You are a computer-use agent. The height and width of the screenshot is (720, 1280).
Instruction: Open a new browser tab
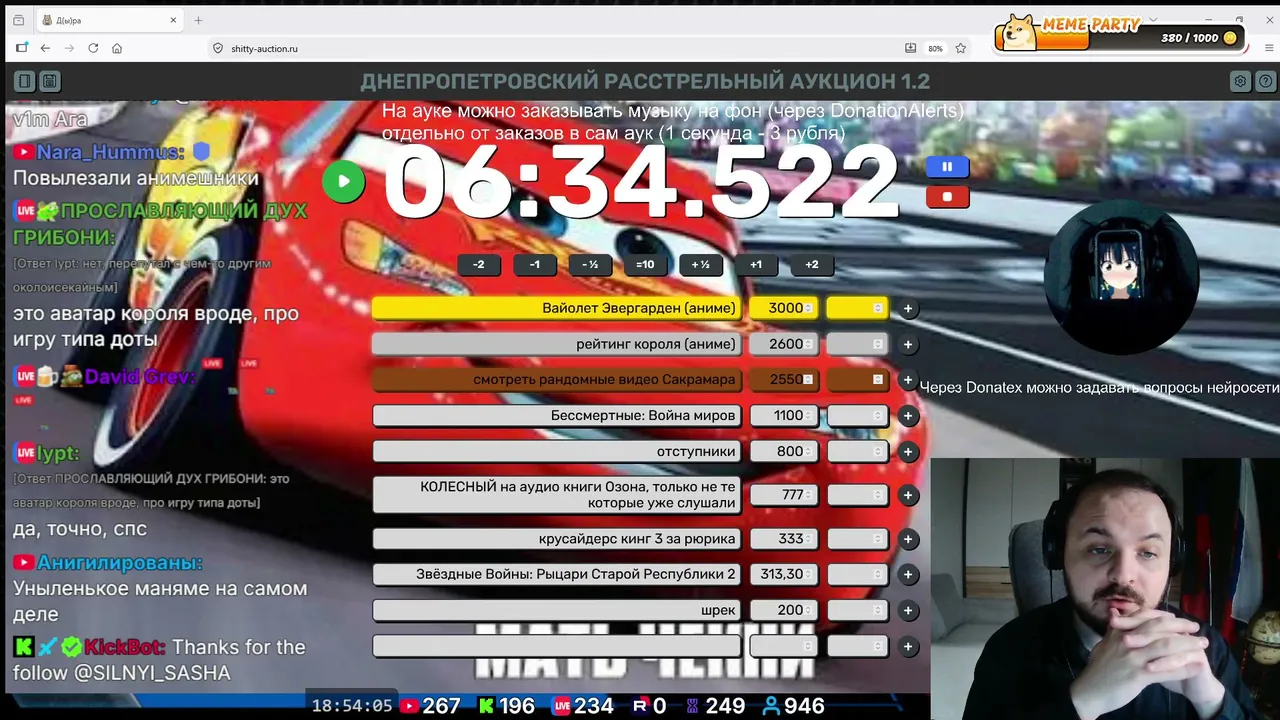coord(198,20)
